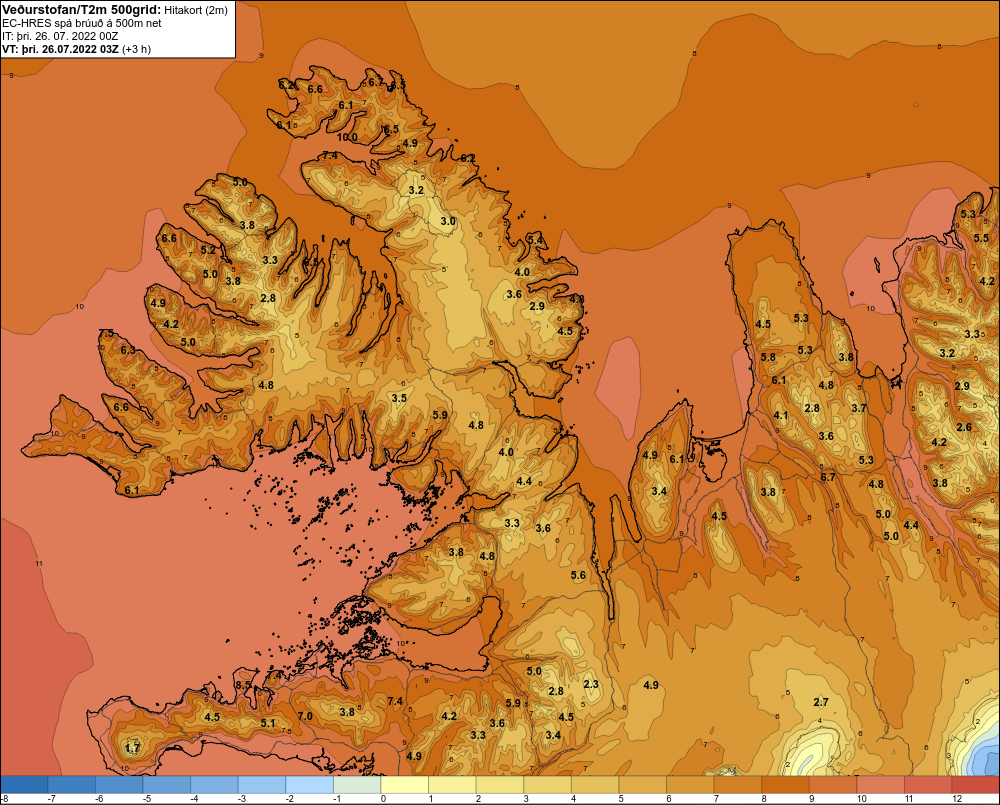Click the title "Veðurstofan/T2m 500grid:"
The image size is (1000, 805).
82,9
